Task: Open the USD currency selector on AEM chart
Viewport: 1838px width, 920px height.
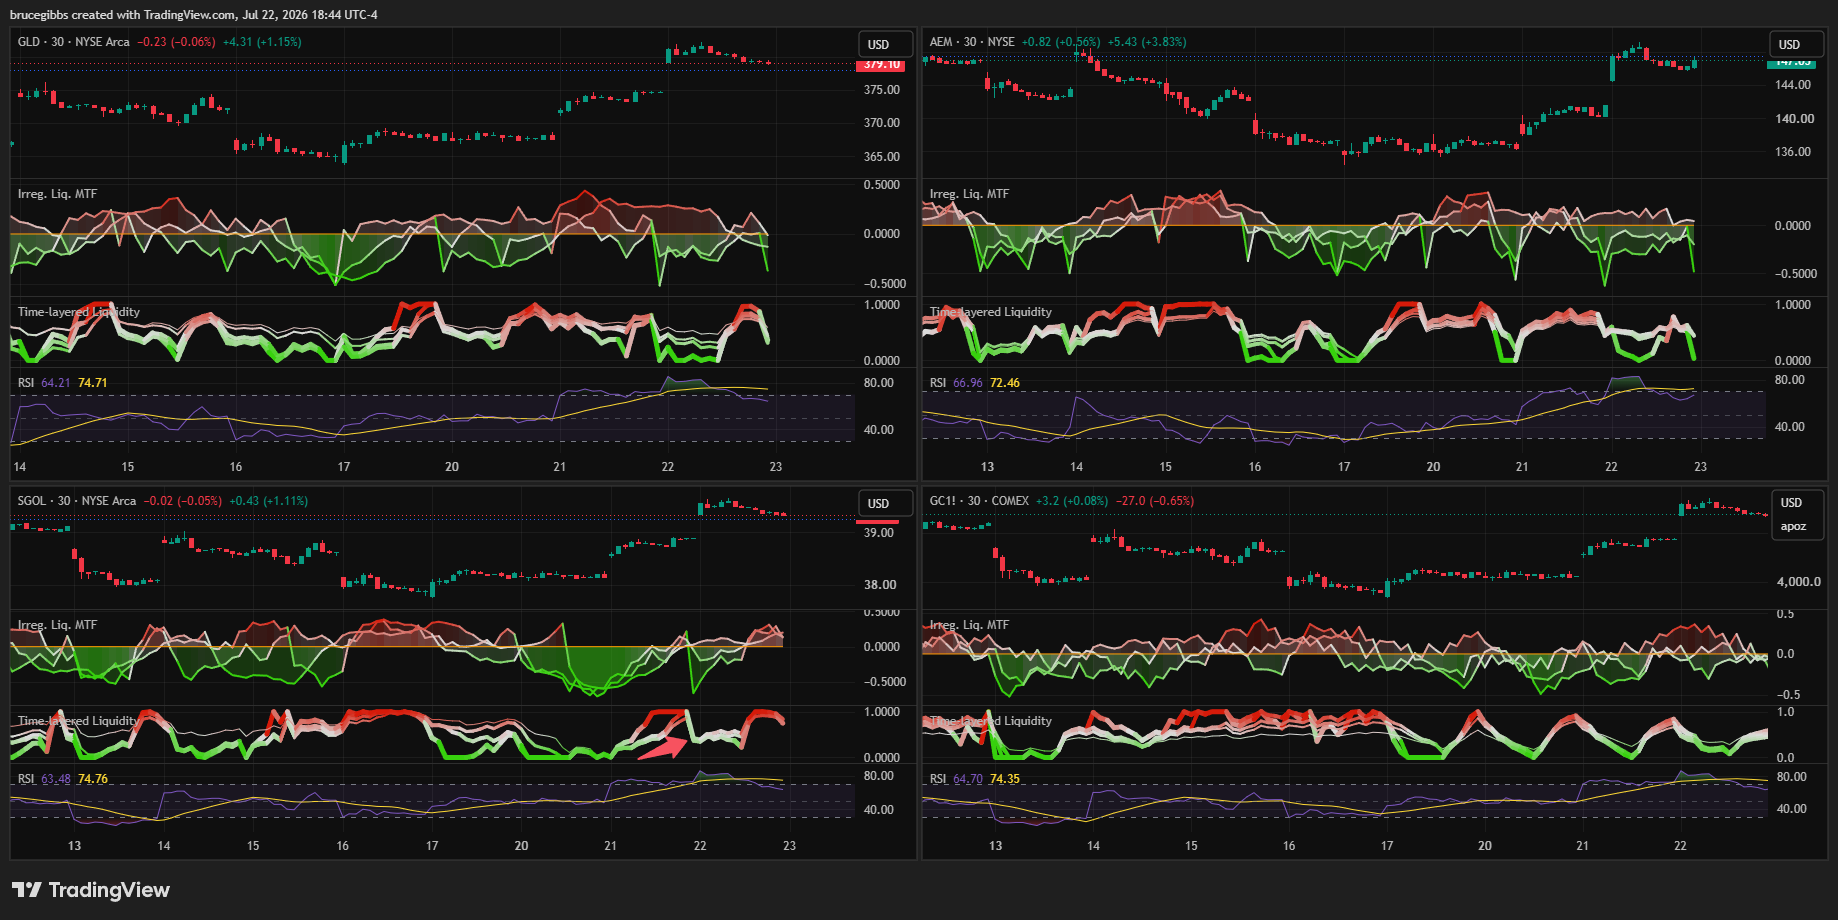Action: (x=1797, y=44)
